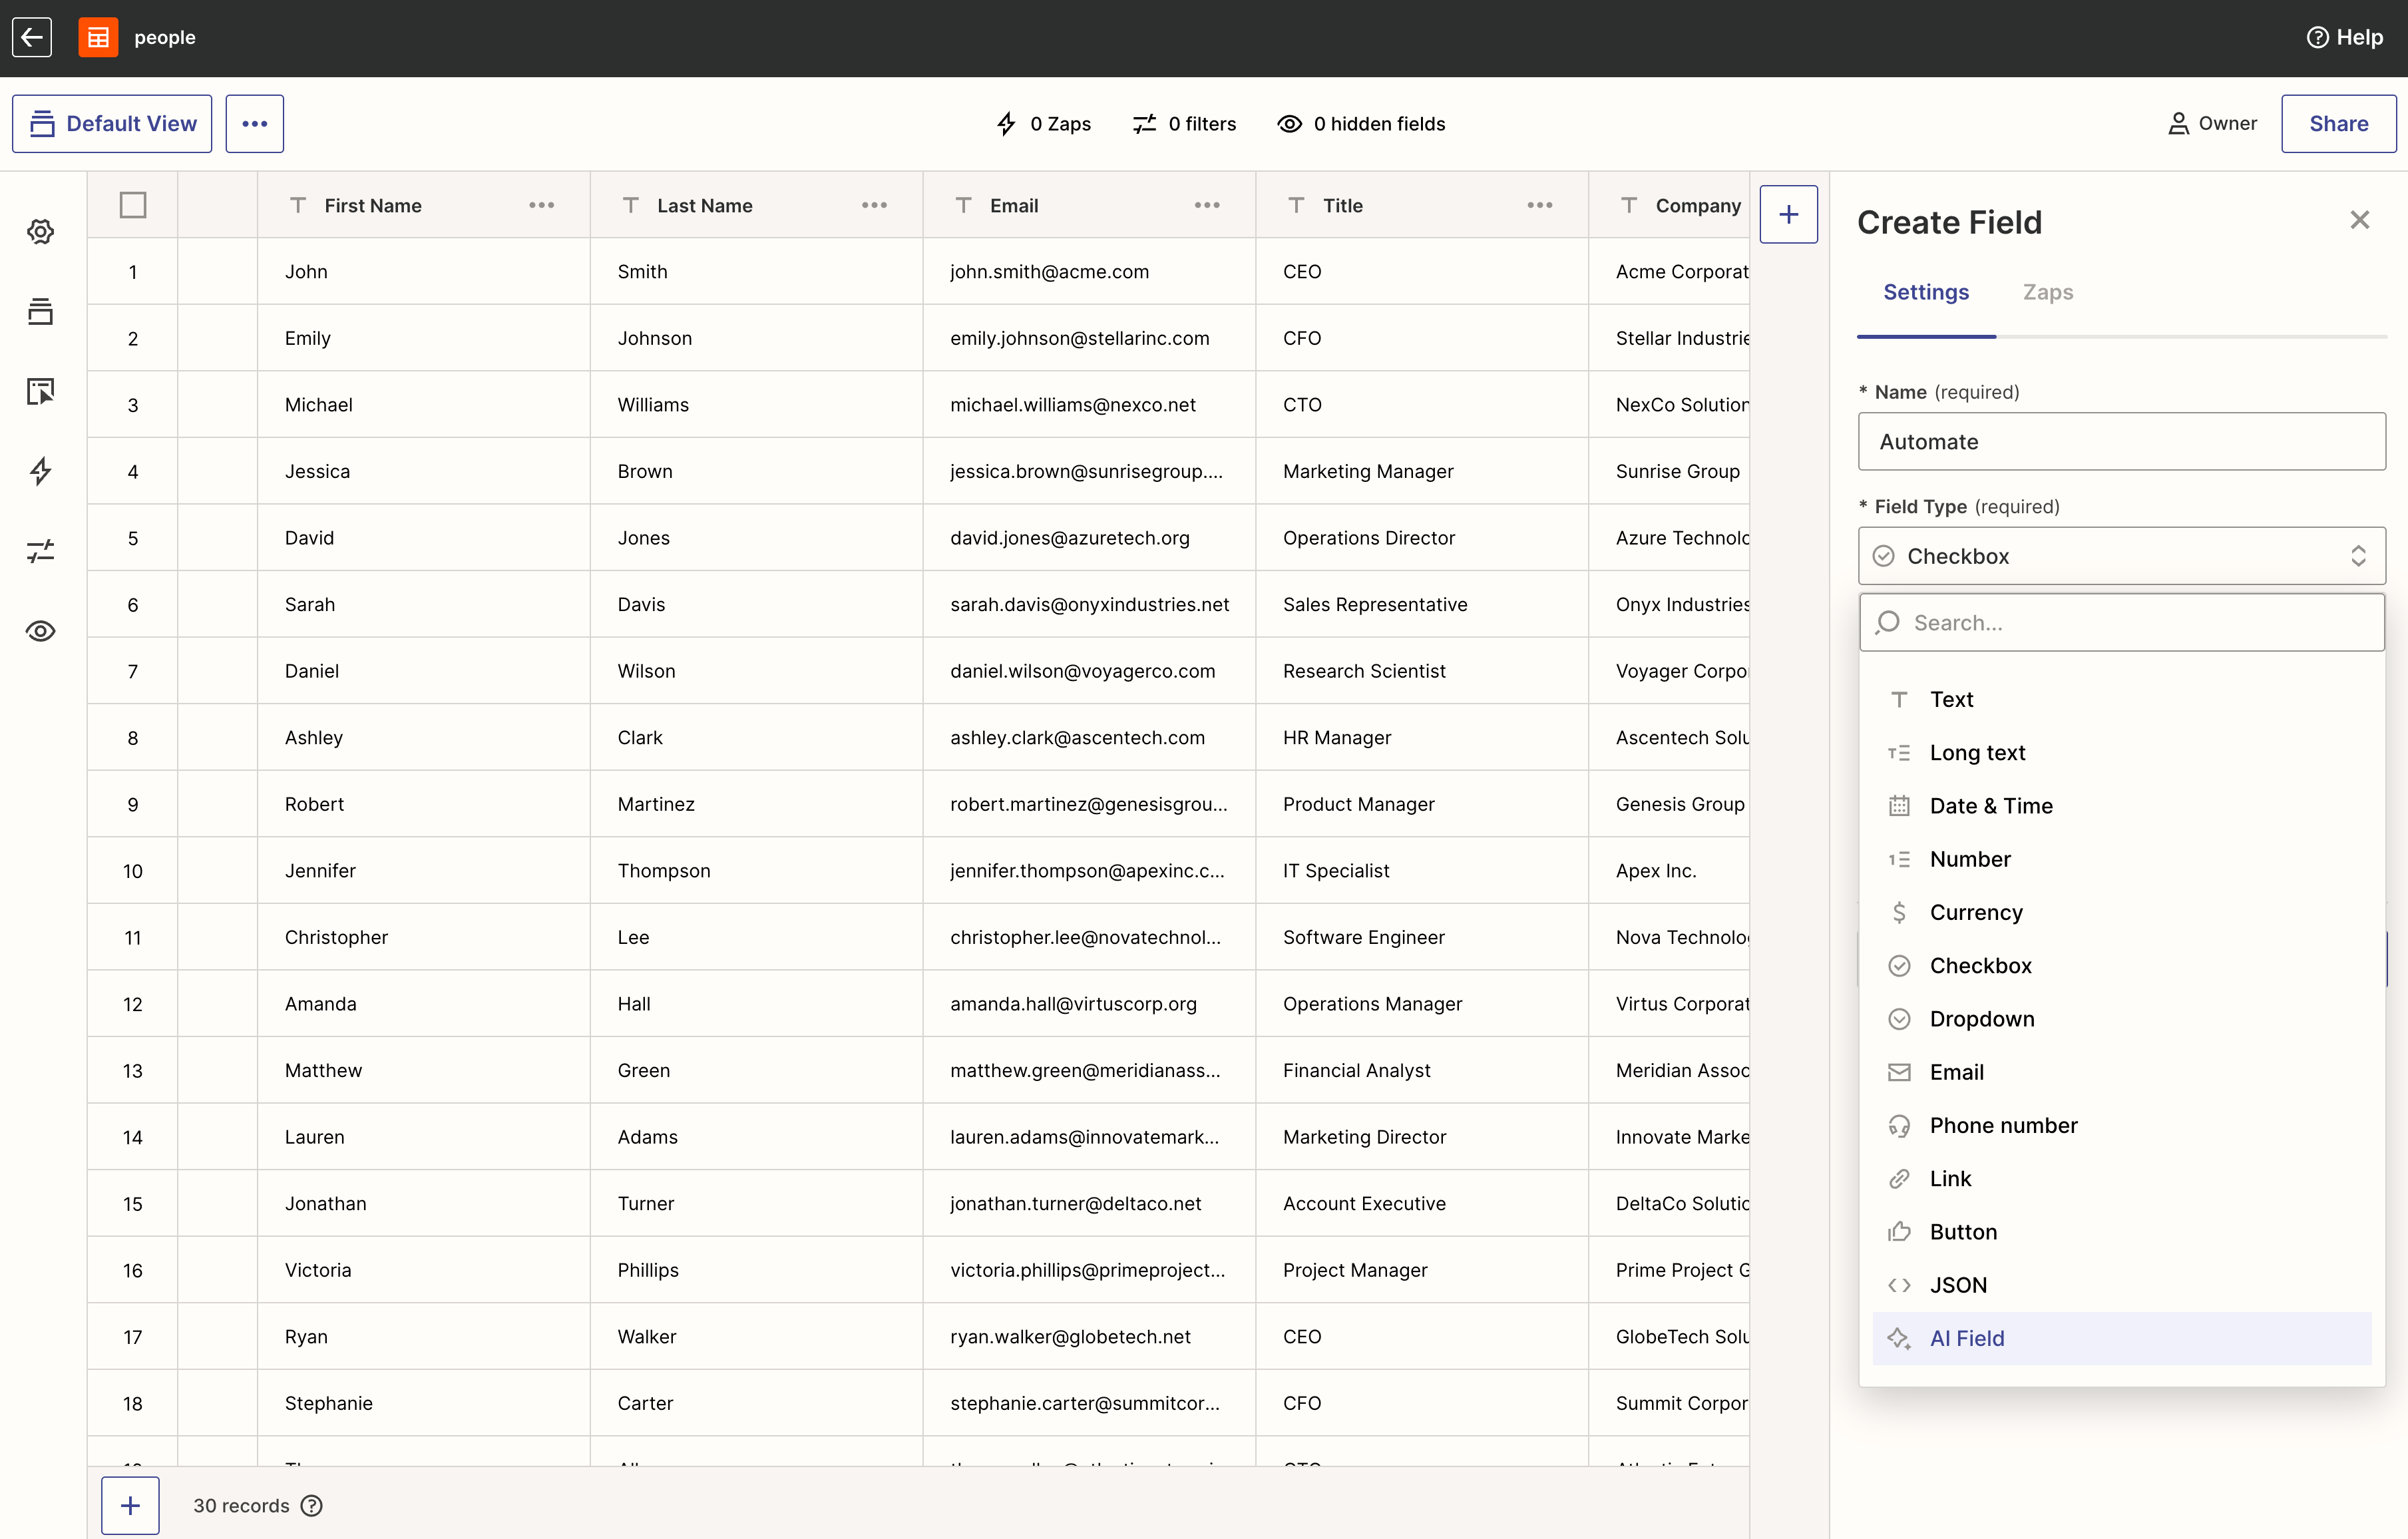Open hidden fields via the sidebar eye icon
Screen dimensions: 2408x1539
coord(40,631)
